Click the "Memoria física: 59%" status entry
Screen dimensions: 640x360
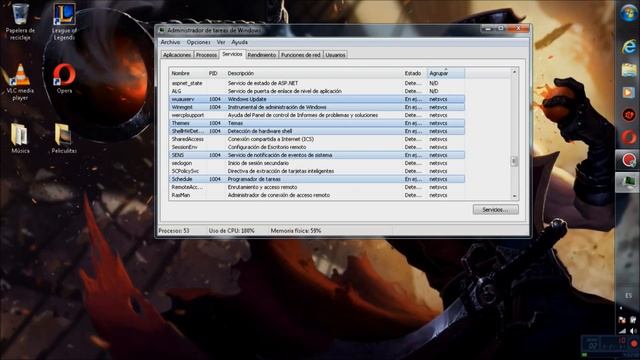click(296, 231)
